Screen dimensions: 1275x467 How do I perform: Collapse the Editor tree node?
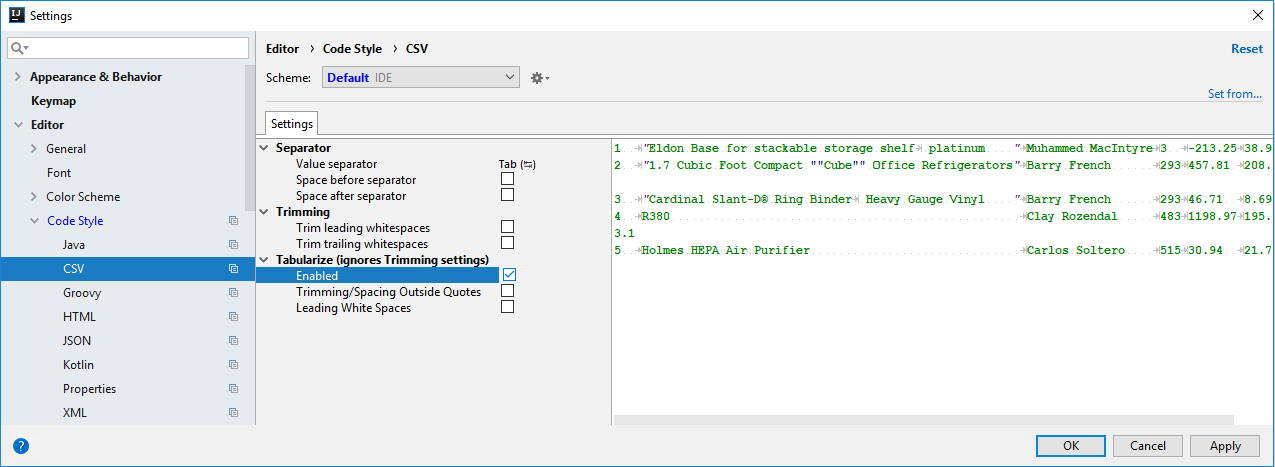click(x=18, y=125)
